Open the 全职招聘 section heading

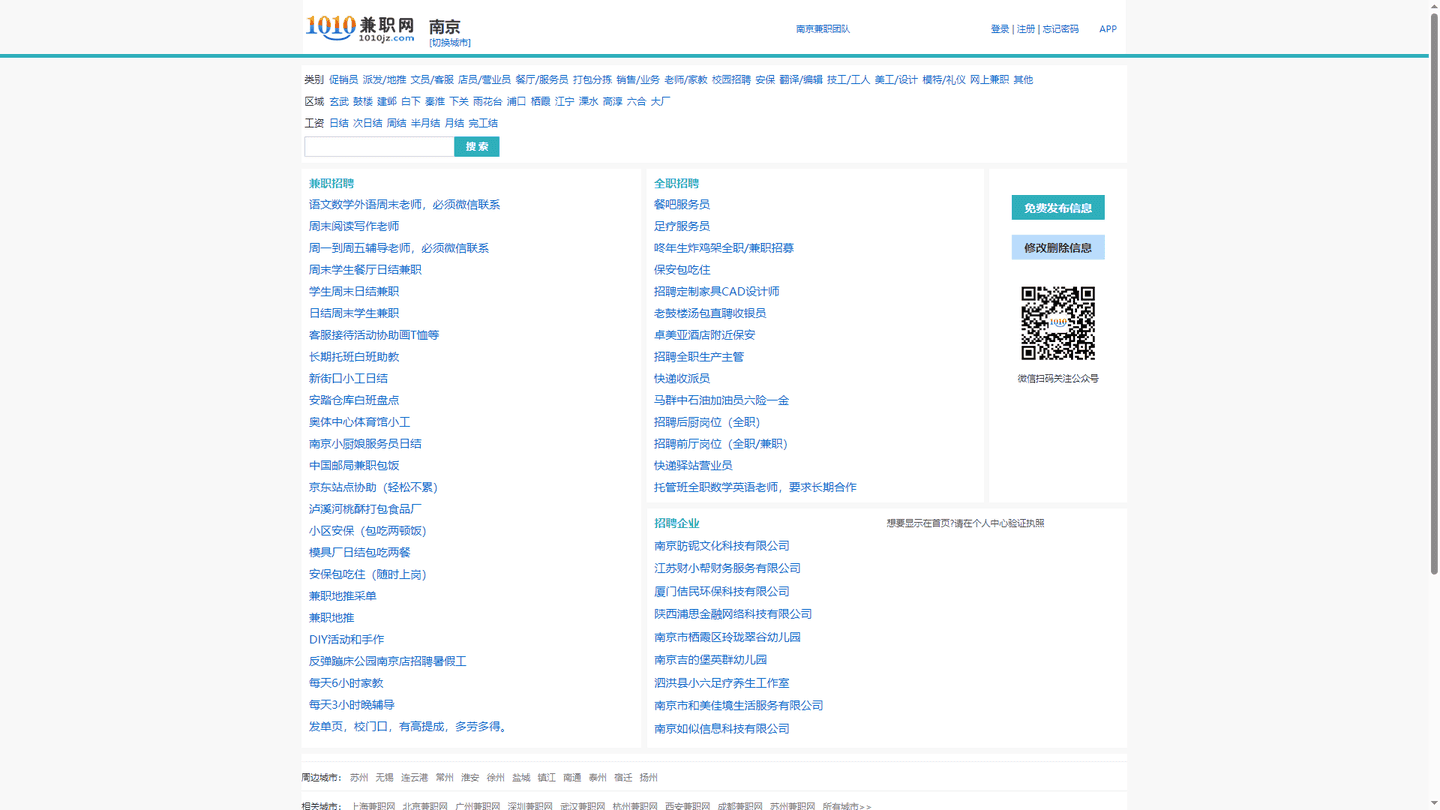(676, 184)
